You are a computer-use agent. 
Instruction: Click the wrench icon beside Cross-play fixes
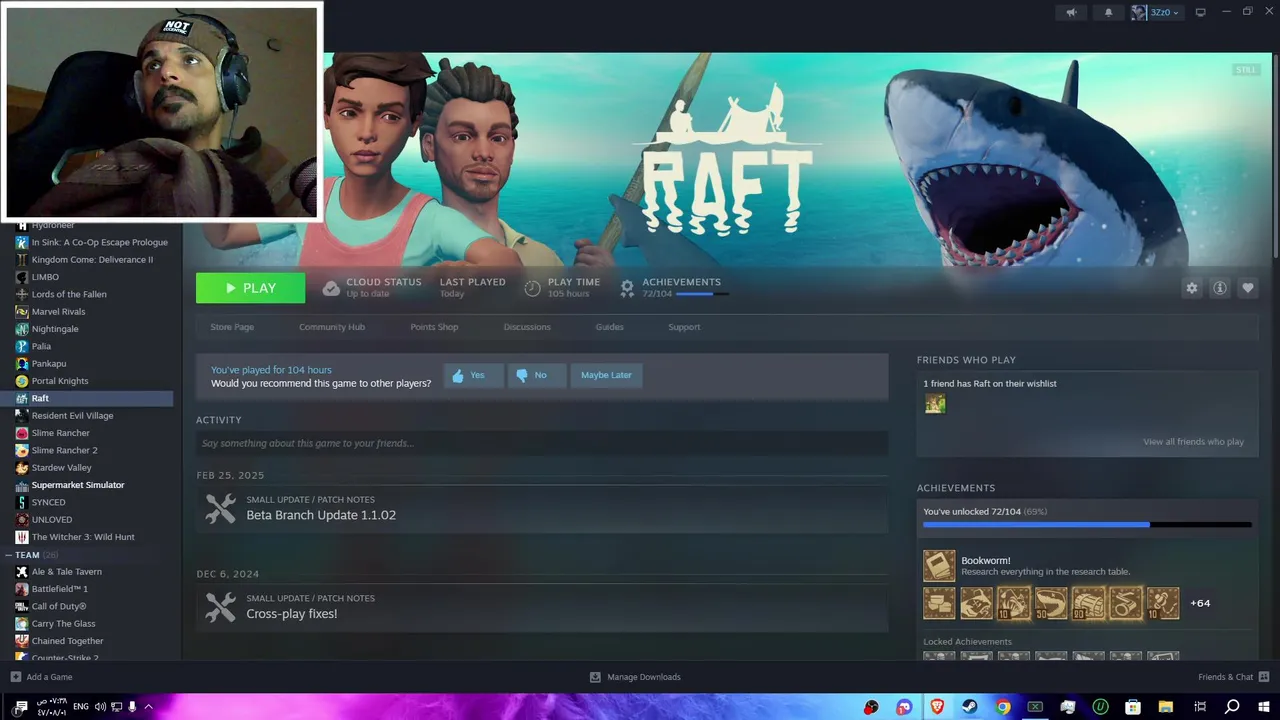220,607
